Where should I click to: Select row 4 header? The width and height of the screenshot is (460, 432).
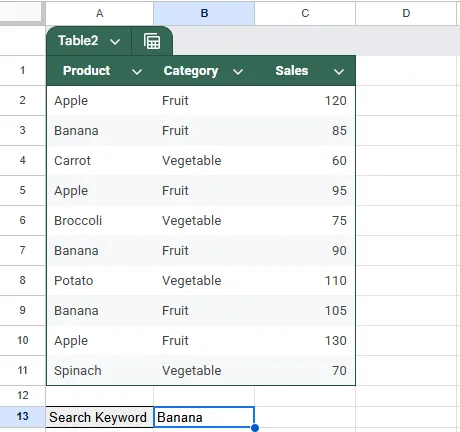[22, 160]
